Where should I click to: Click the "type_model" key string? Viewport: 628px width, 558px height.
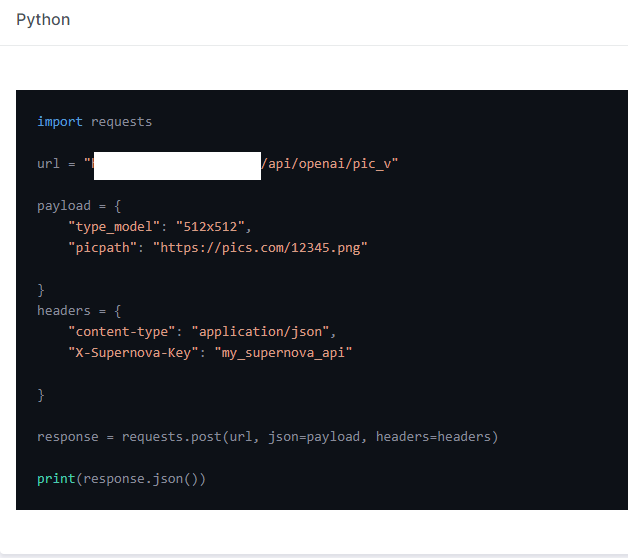(114, 226)
